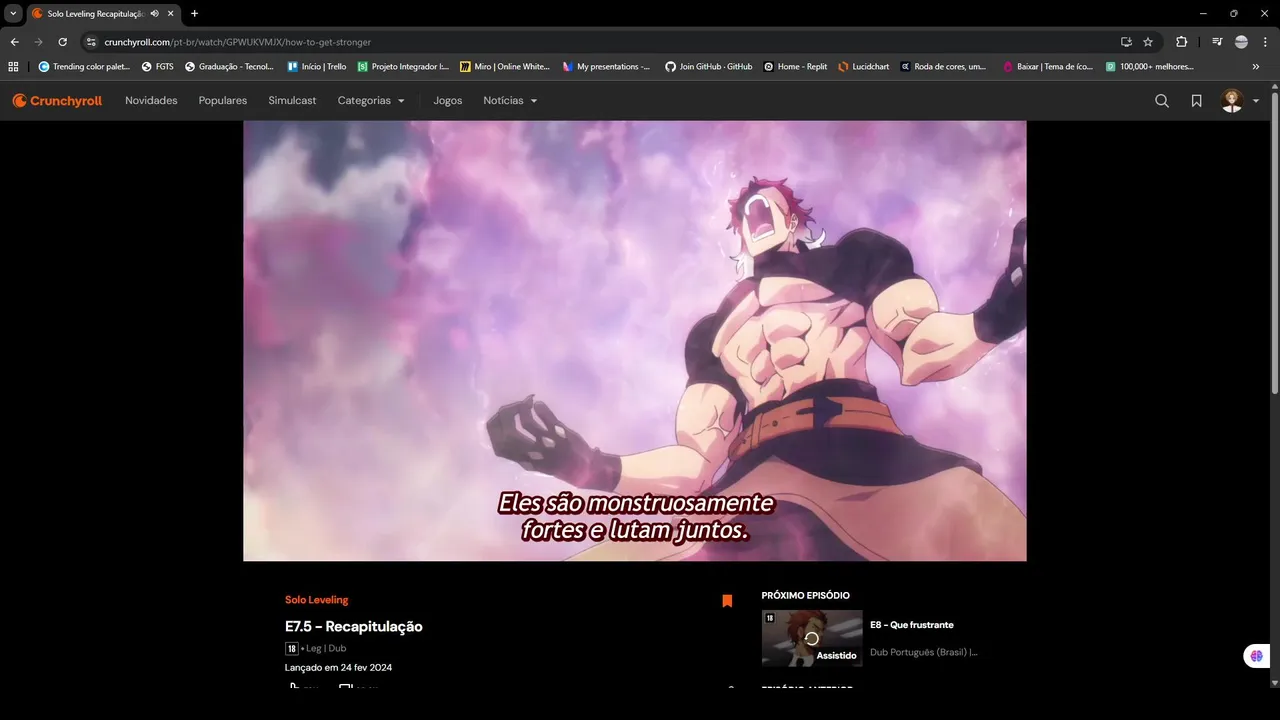The height and width of the screenshot is (720, 1280).
Task: Open the Simulcast page
Action: [x=292, y=101]
